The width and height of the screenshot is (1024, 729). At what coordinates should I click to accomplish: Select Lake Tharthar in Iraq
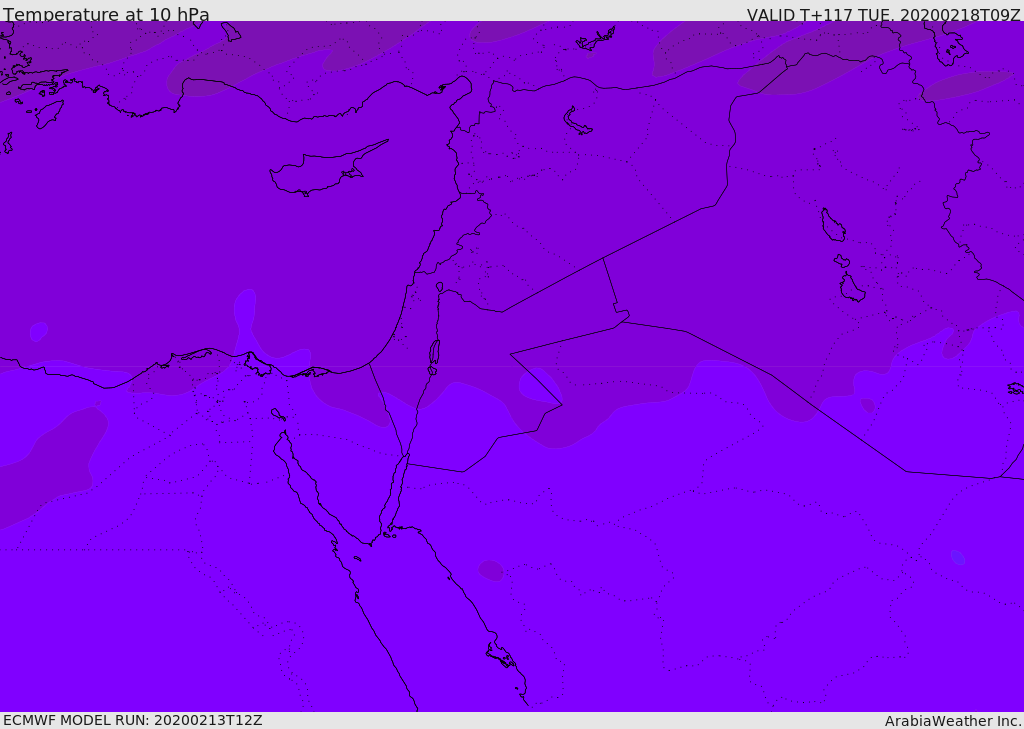(833, 225)
